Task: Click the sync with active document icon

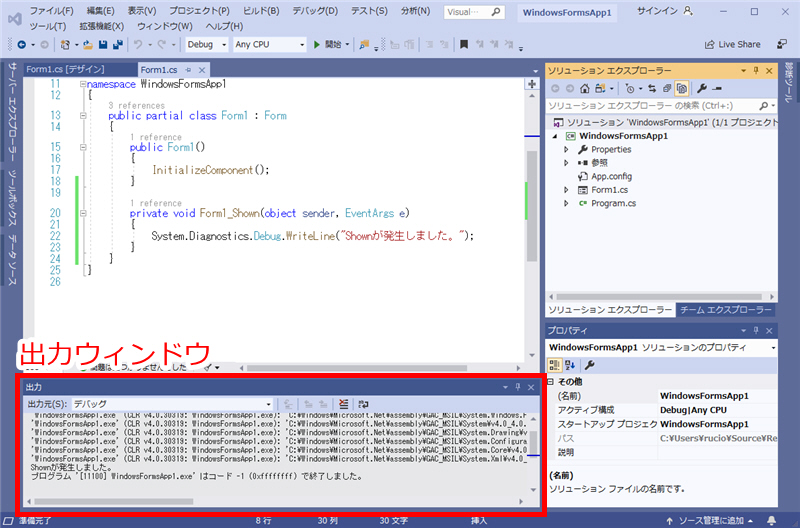Action: point(652,89)
